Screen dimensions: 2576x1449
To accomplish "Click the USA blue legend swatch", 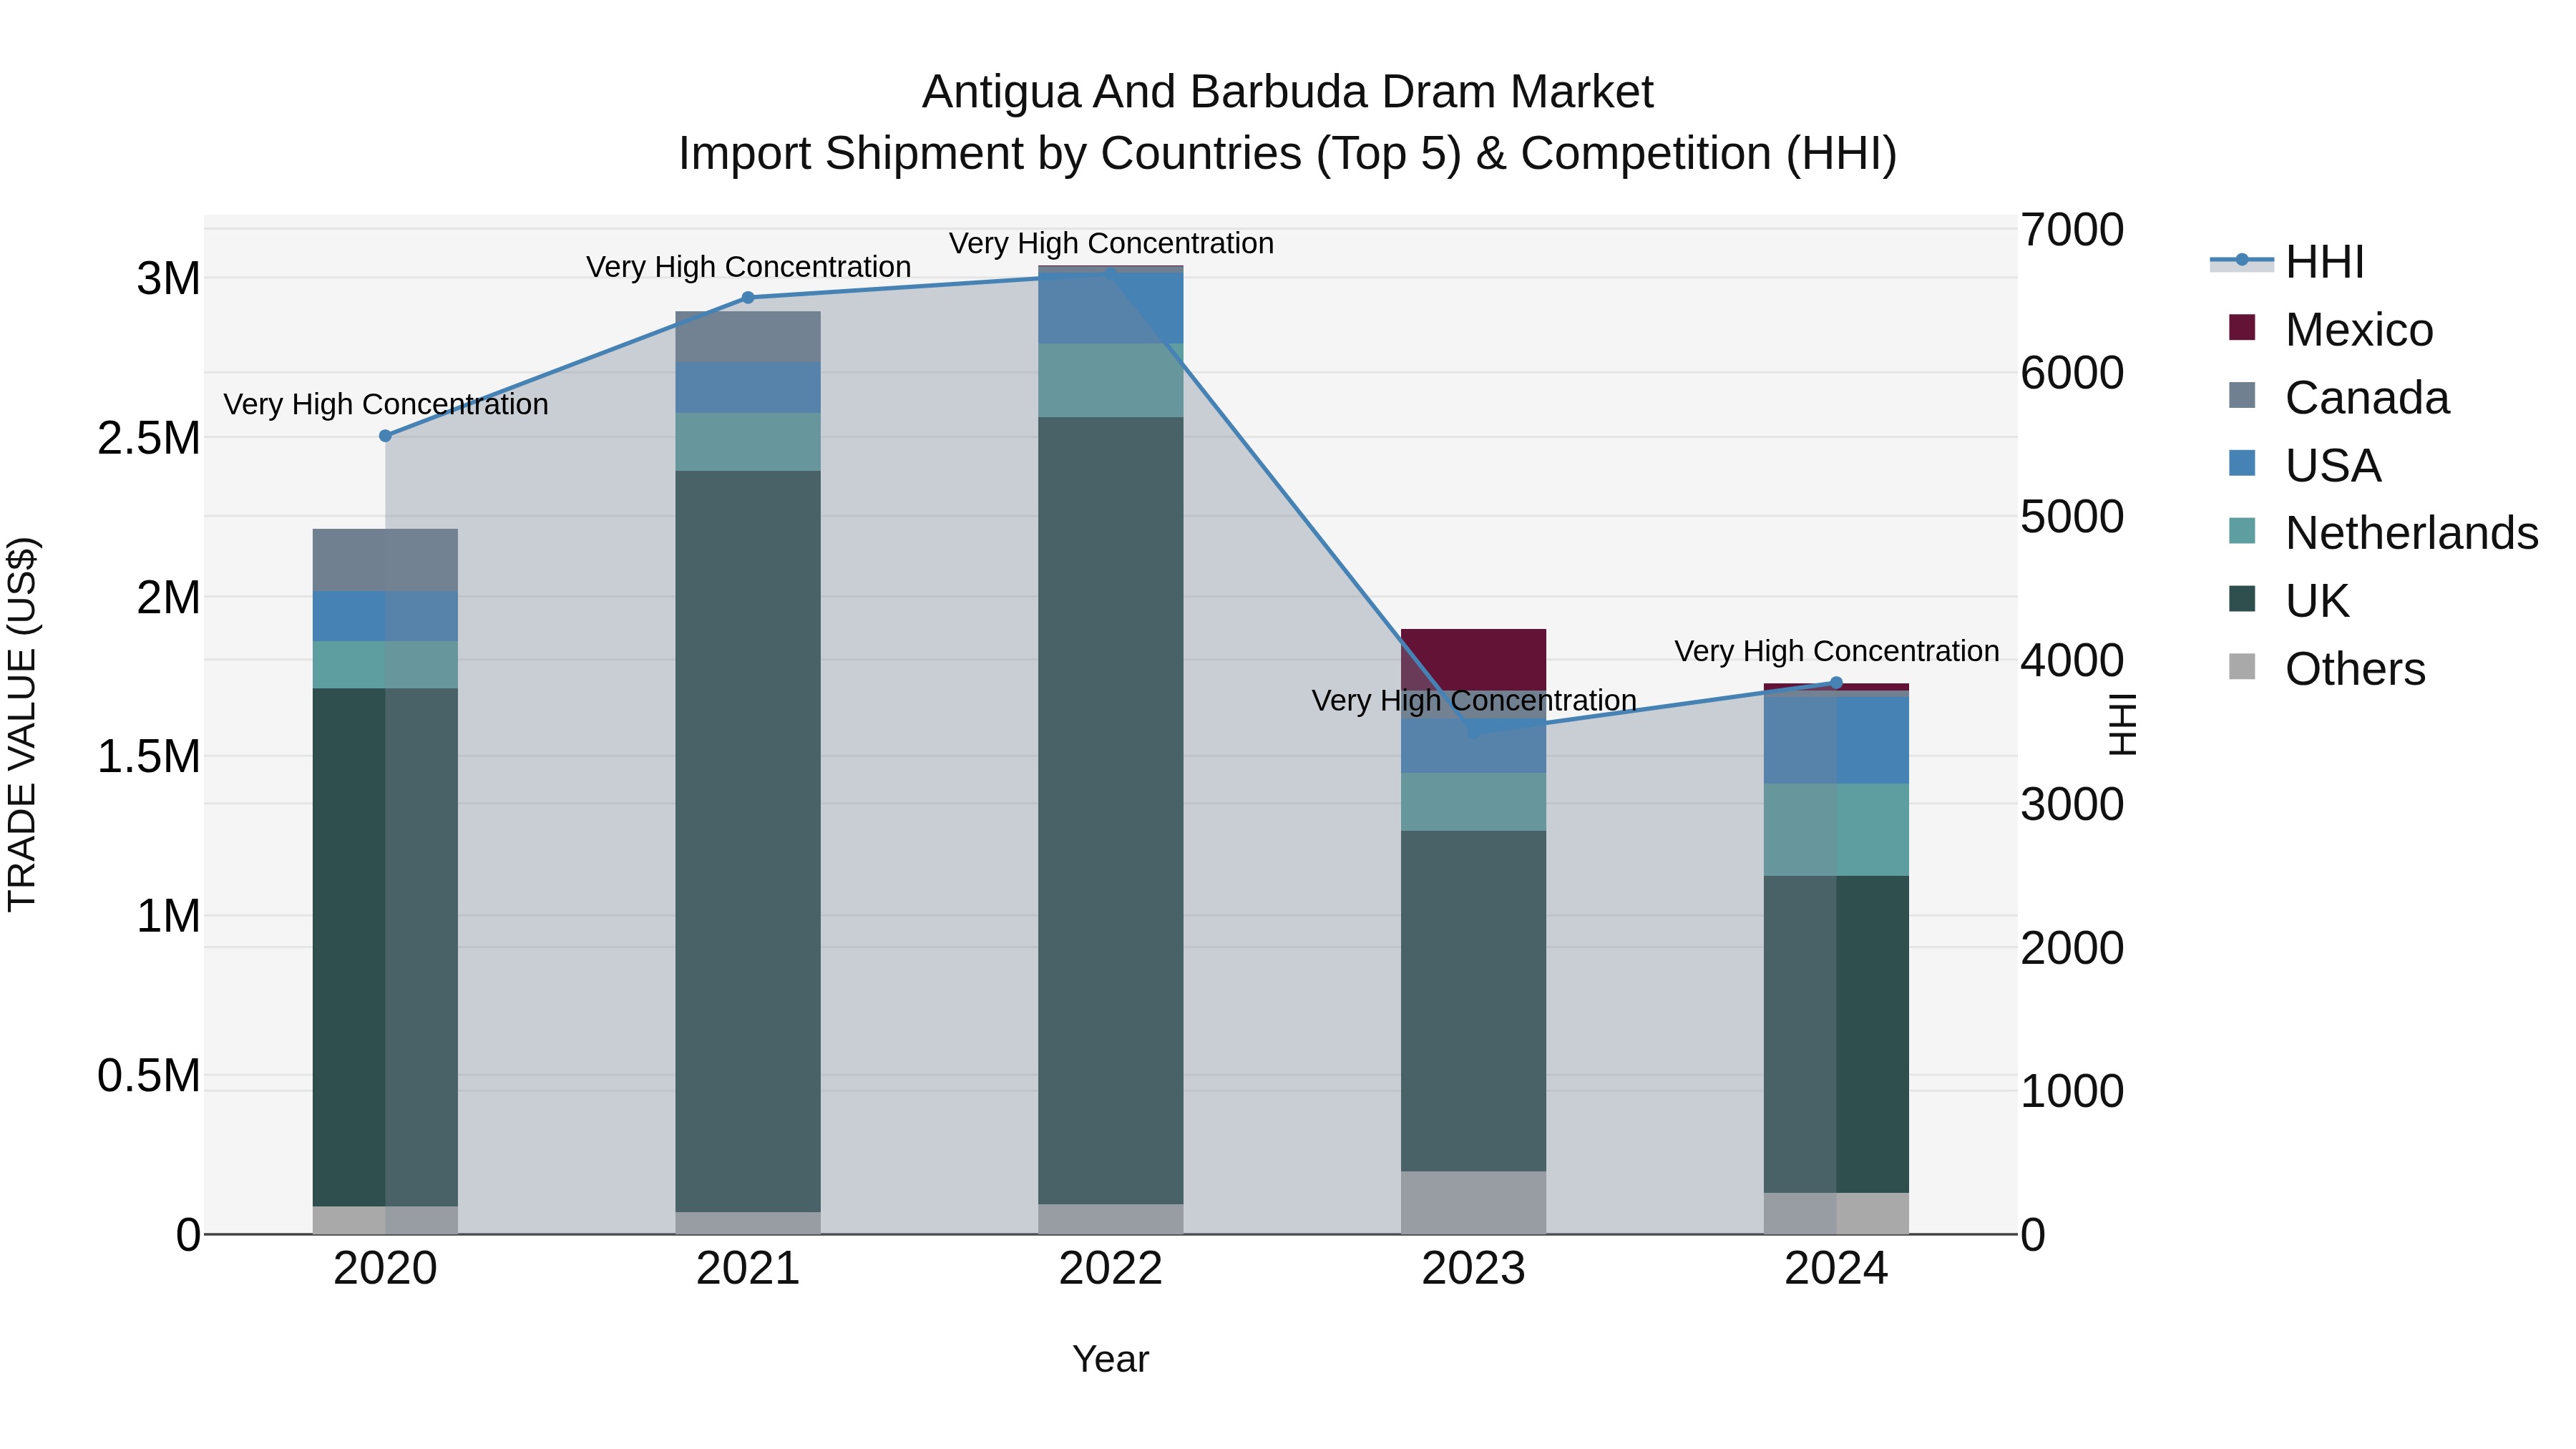I will [x=2242, y=463].
